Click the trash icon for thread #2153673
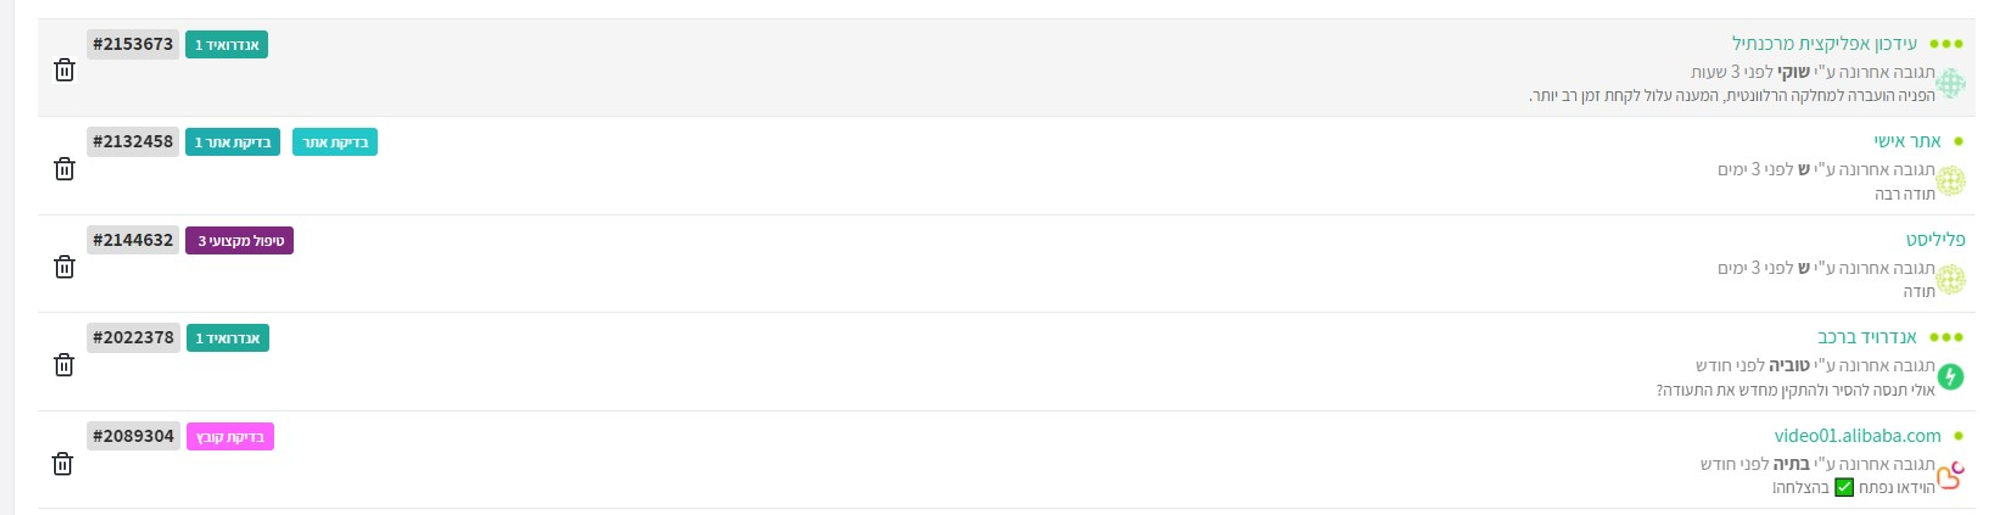Viewport: 2000px width, 515px height. (64, 70)
